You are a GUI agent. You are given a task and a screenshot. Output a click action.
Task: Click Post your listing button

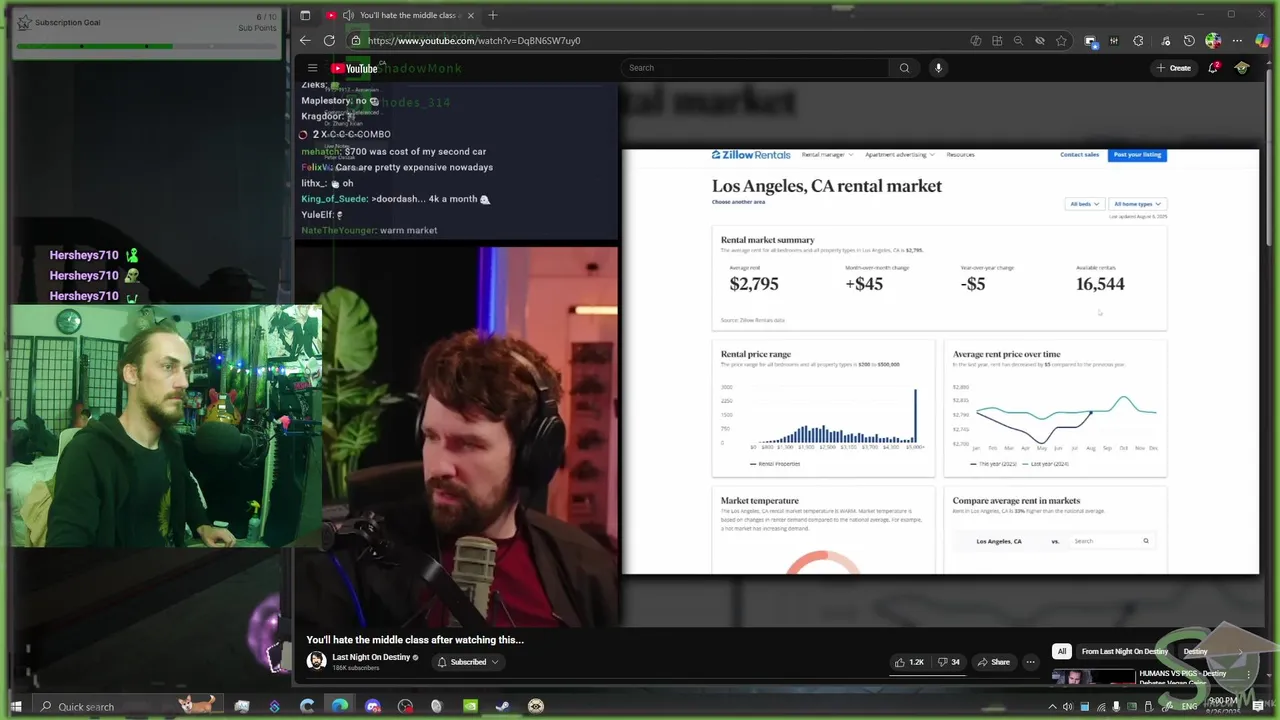coord(1137,155)
